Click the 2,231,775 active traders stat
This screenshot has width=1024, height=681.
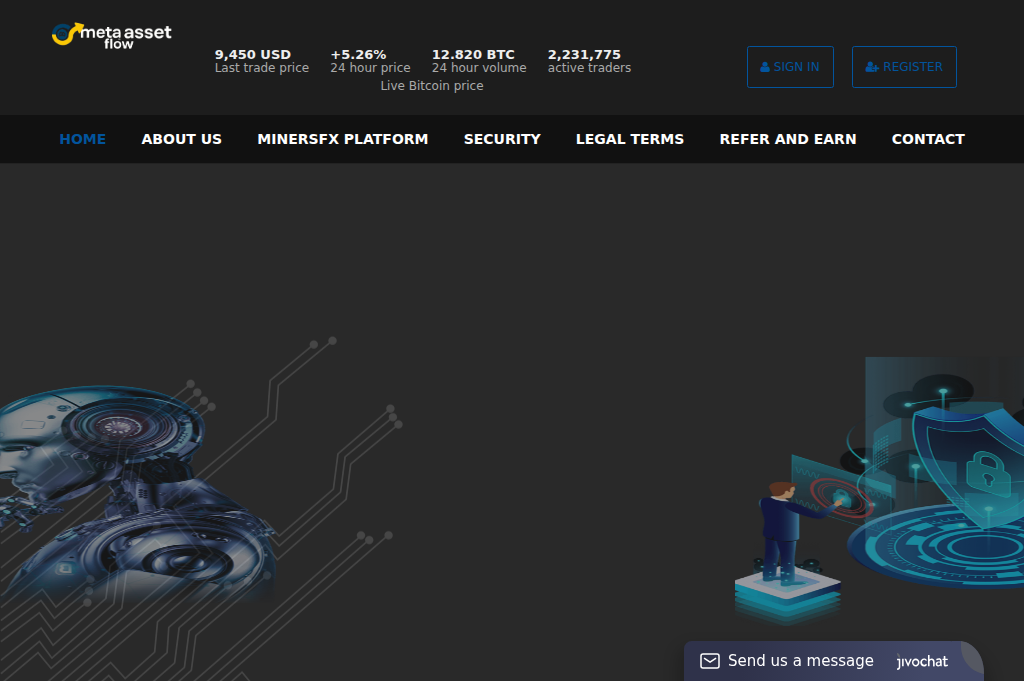(588, 60)
